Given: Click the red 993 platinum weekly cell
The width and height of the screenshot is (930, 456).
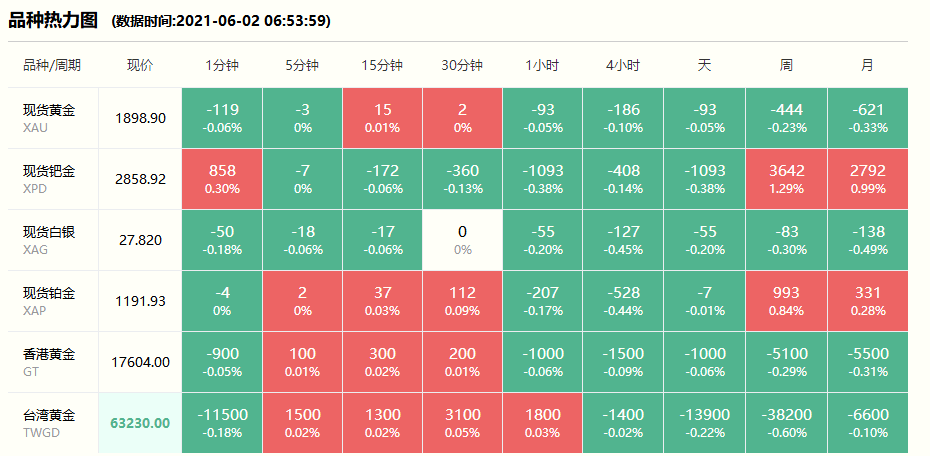Looking at the screenshot, I should (786, 300).
